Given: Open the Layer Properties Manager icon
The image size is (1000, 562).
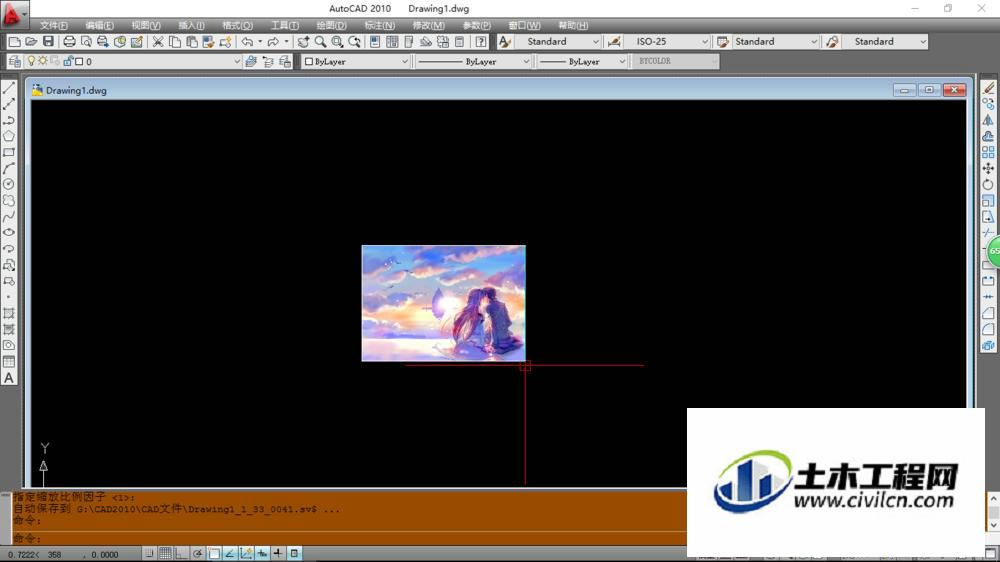Looking at the screenshot, I should pyautogui.click(x=15, y=61).
